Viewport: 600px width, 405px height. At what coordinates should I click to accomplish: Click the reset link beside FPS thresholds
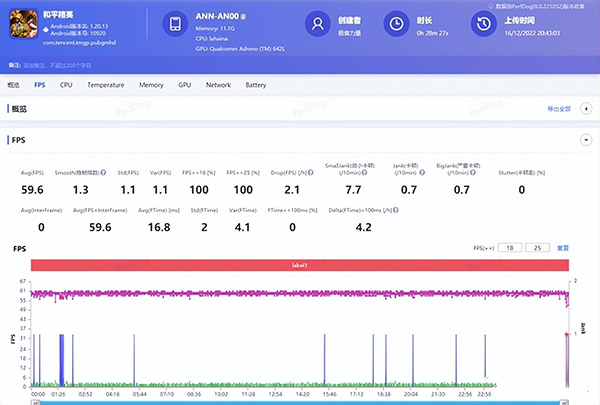[563, 247]
